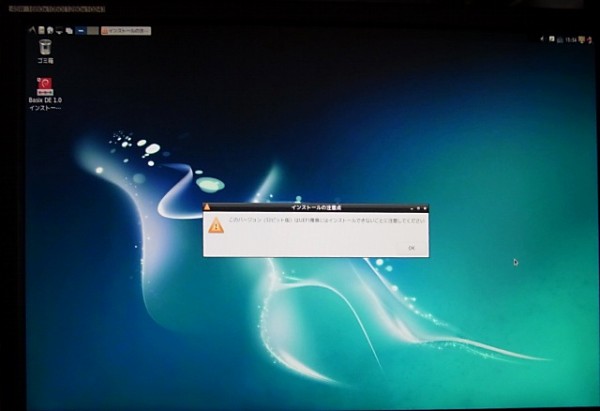This screenshot has height=411, width=600.
Task: Click the red icon at the panel's far right
Action: 589,40
